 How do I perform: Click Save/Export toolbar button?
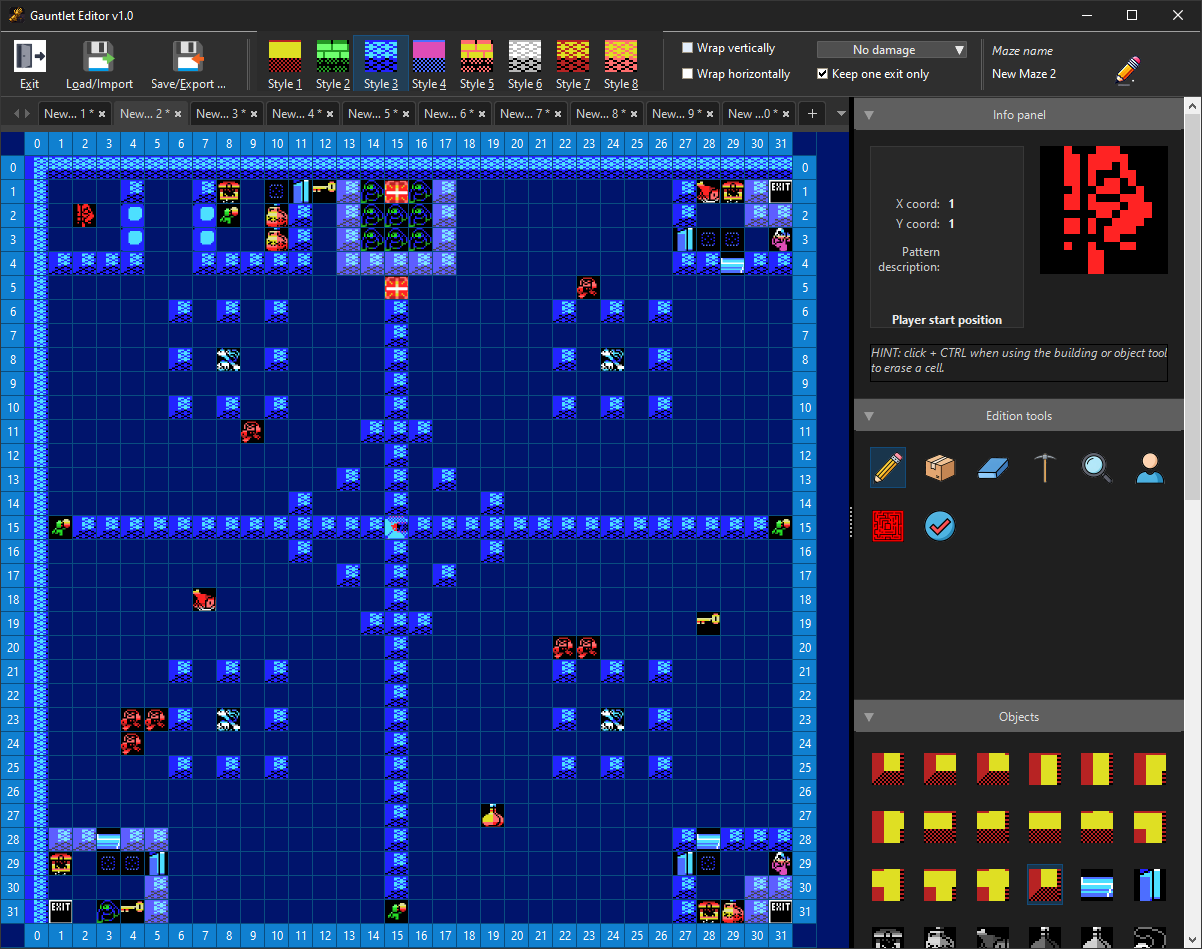(x=188, y=65)
